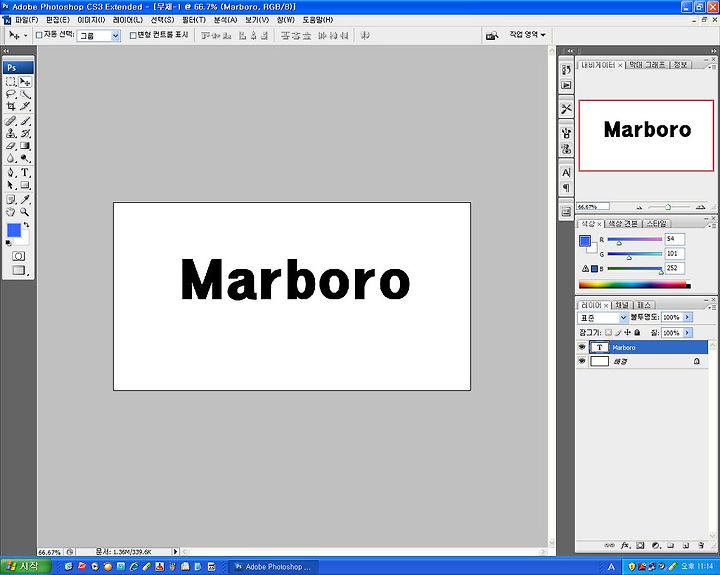Open the 불투명도 opacity slider arrow
Screen dimensions: 720x575
pos(687,317)
